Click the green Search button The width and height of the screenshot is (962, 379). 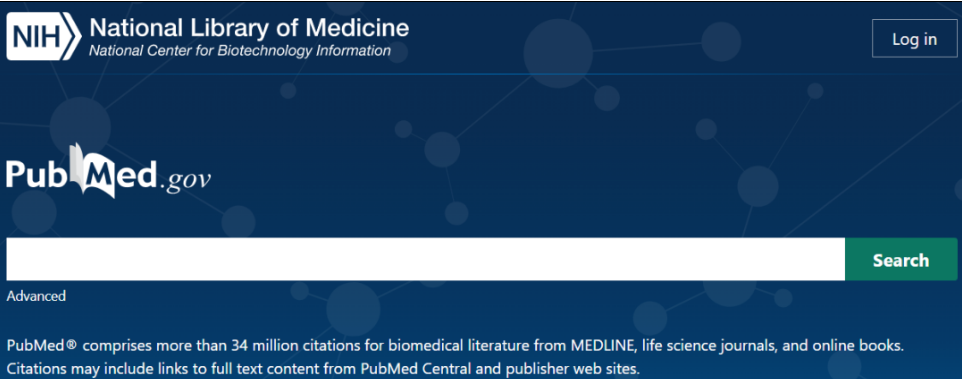tap(901, 259)
